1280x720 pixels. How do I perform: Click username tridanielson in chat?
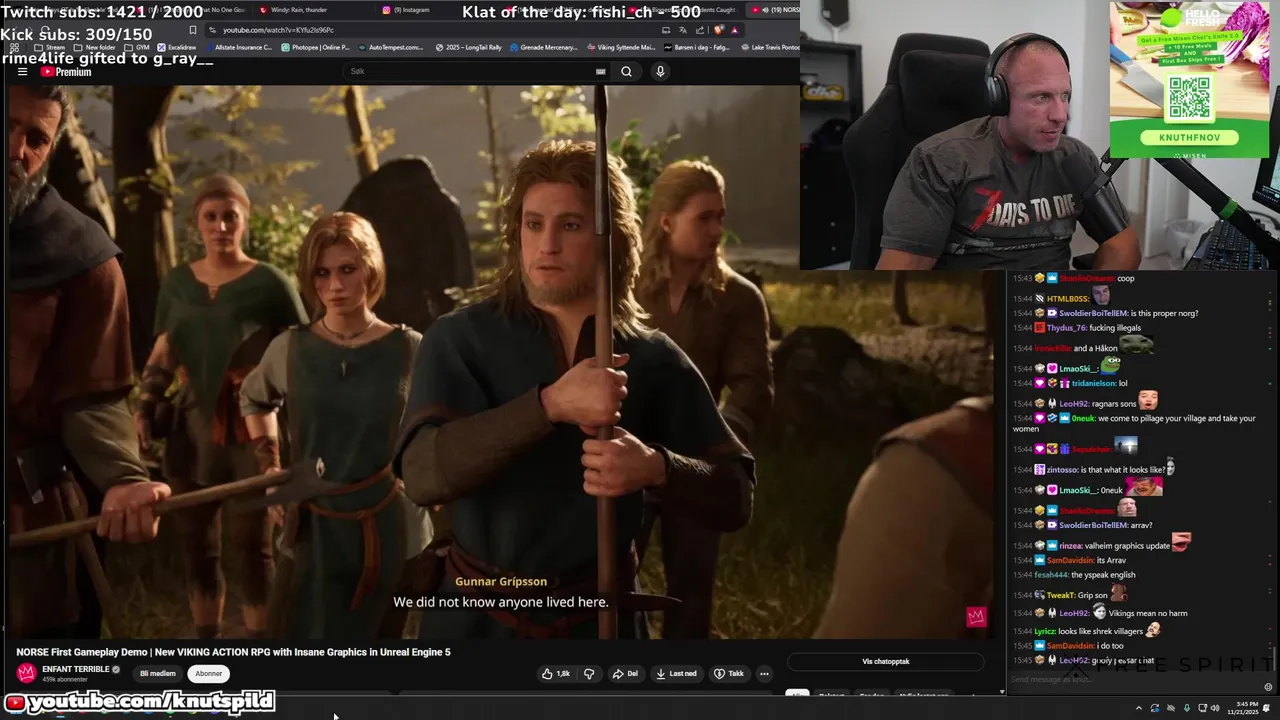coord(1093,383)
